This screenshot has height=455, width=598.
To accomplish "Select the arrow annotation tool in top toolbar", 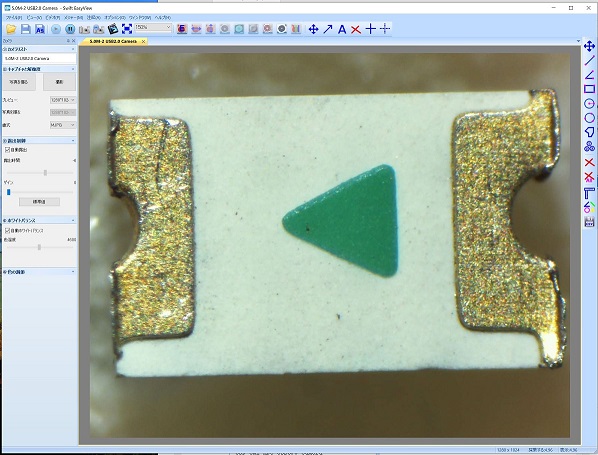I will (x=328, y=29).
